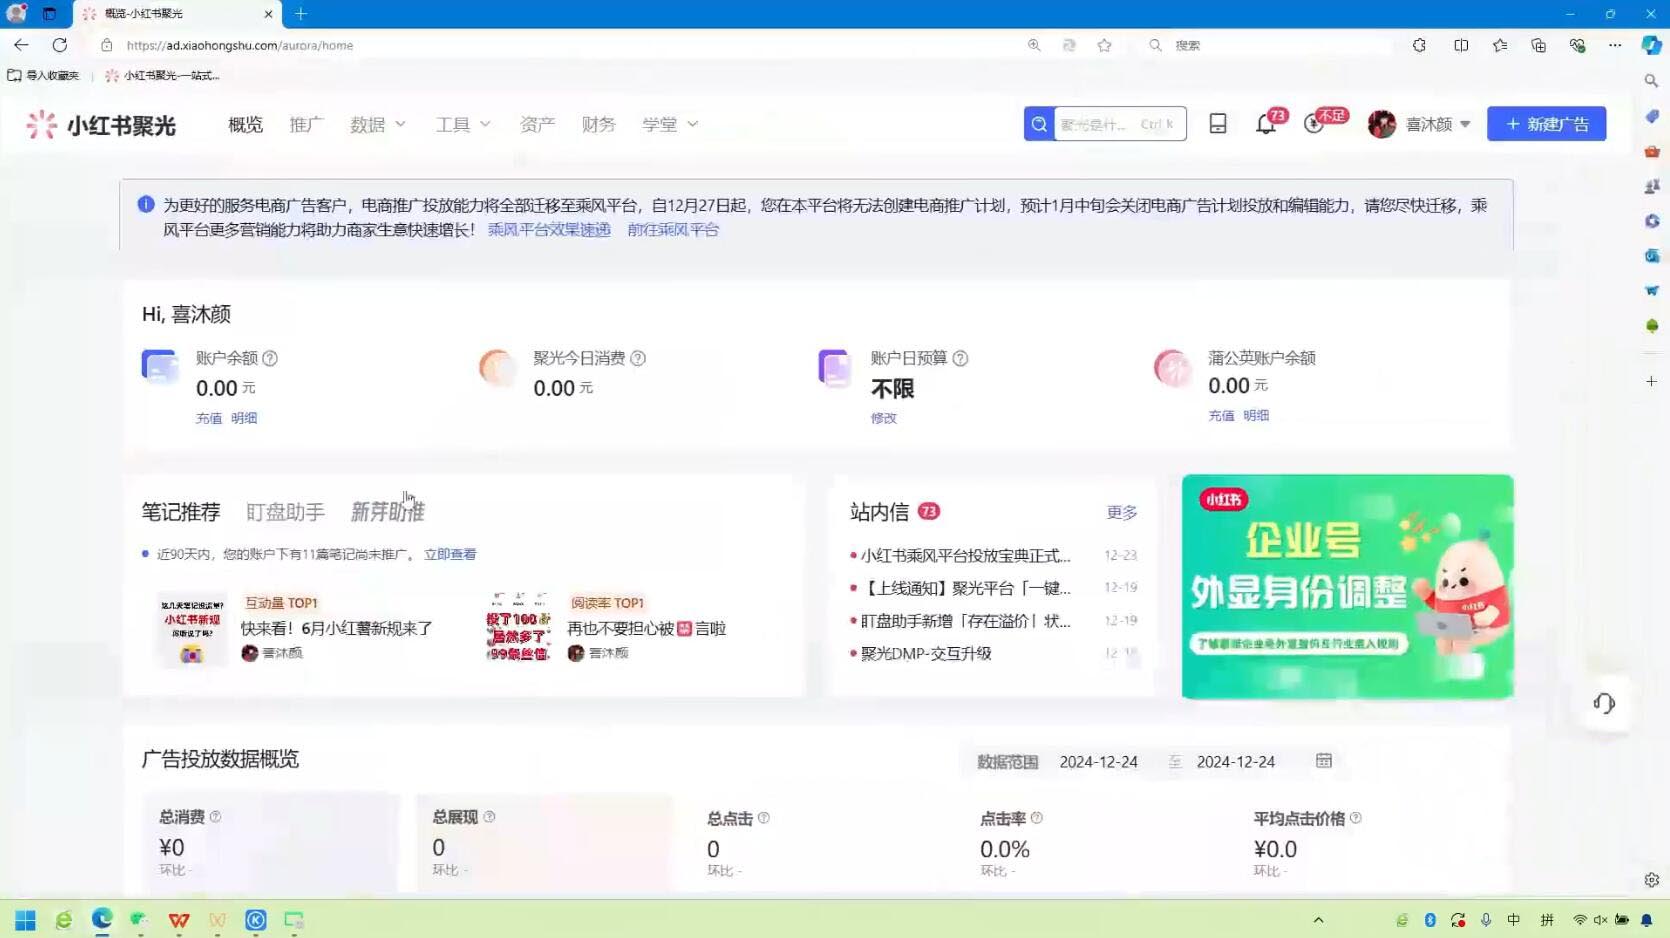Click the customer service headset icon
Screen dimensions: 1670x938
[x=1604, y=703]
